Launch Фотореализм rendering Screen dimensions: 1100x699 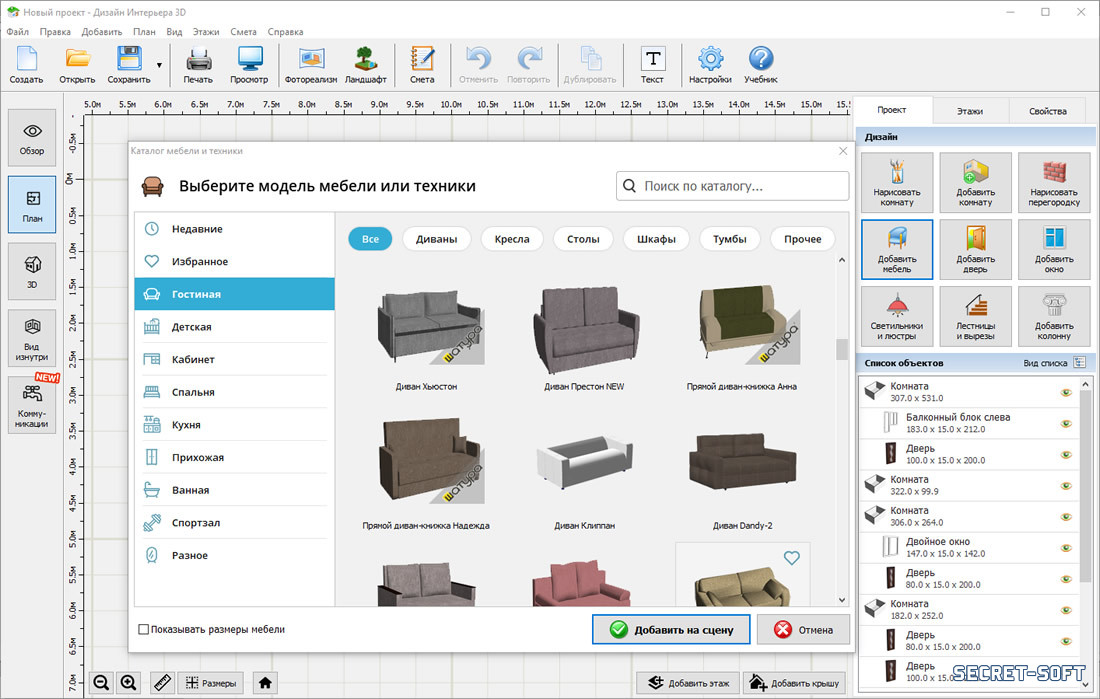(x=311, y=65)
